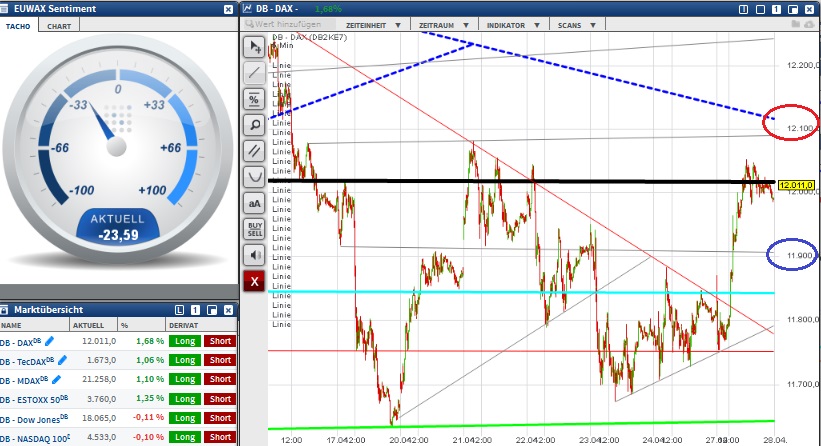Click the '1' group icon in DAX header
The height and width of the screenshot is (446, 821).
tap(776, 9)
